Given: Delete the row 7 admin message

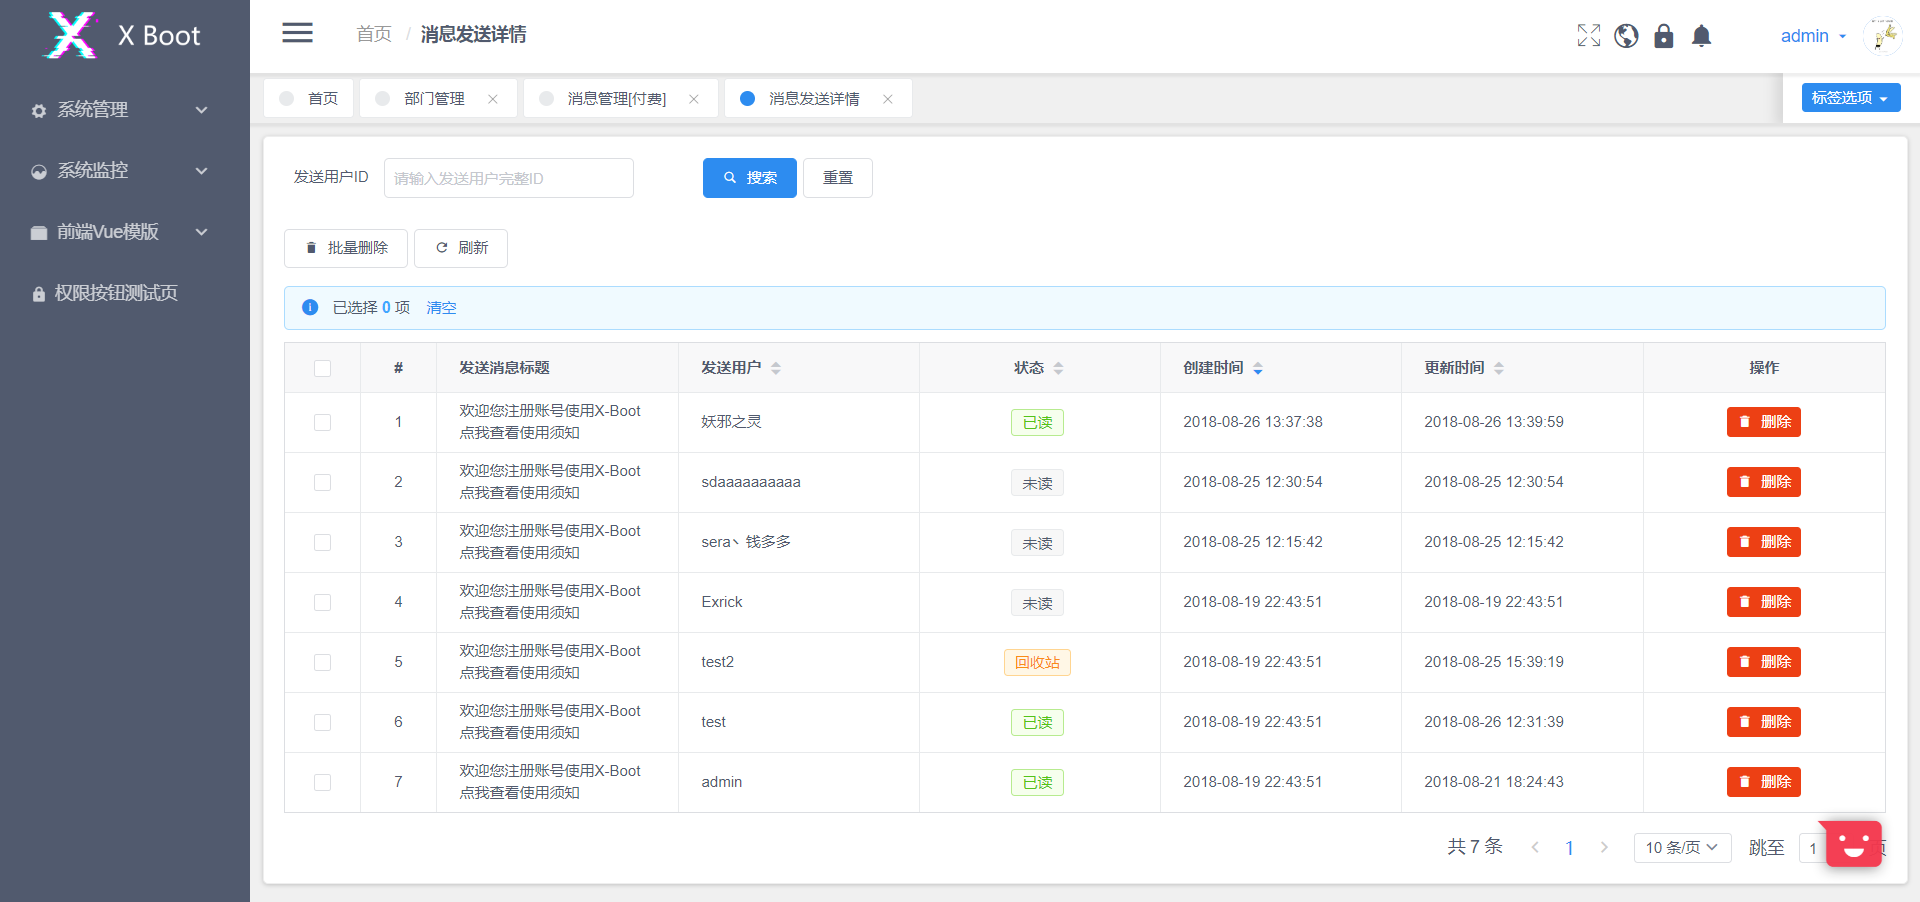Looking at the screenshot, I should point(1764,782).
